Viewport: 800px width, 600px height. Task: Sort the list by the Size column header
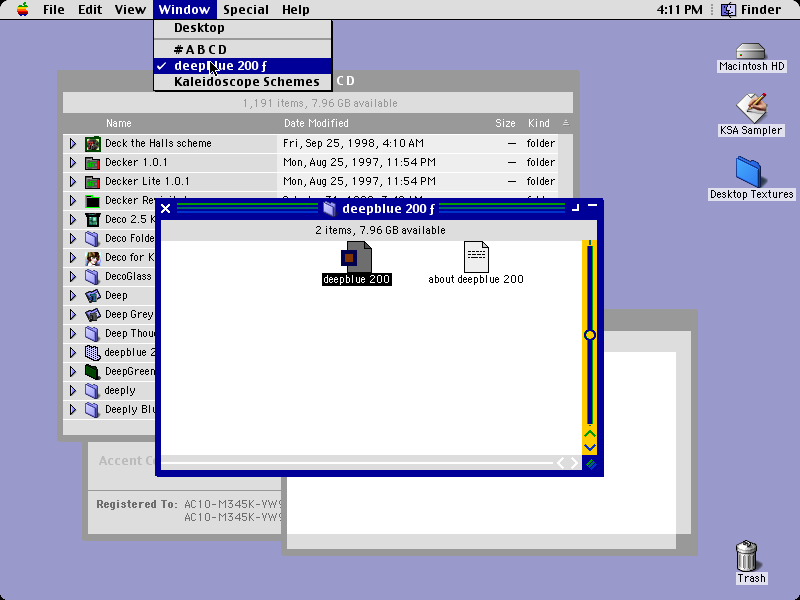tap(505, 123)
